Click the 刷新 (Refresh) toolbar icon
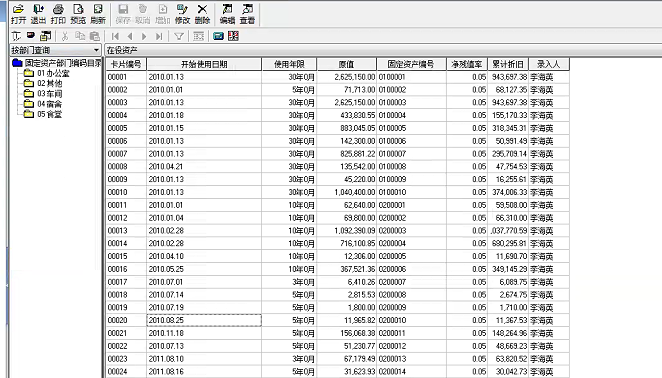Viewport: 662px width, 378px height. (98, 14)
